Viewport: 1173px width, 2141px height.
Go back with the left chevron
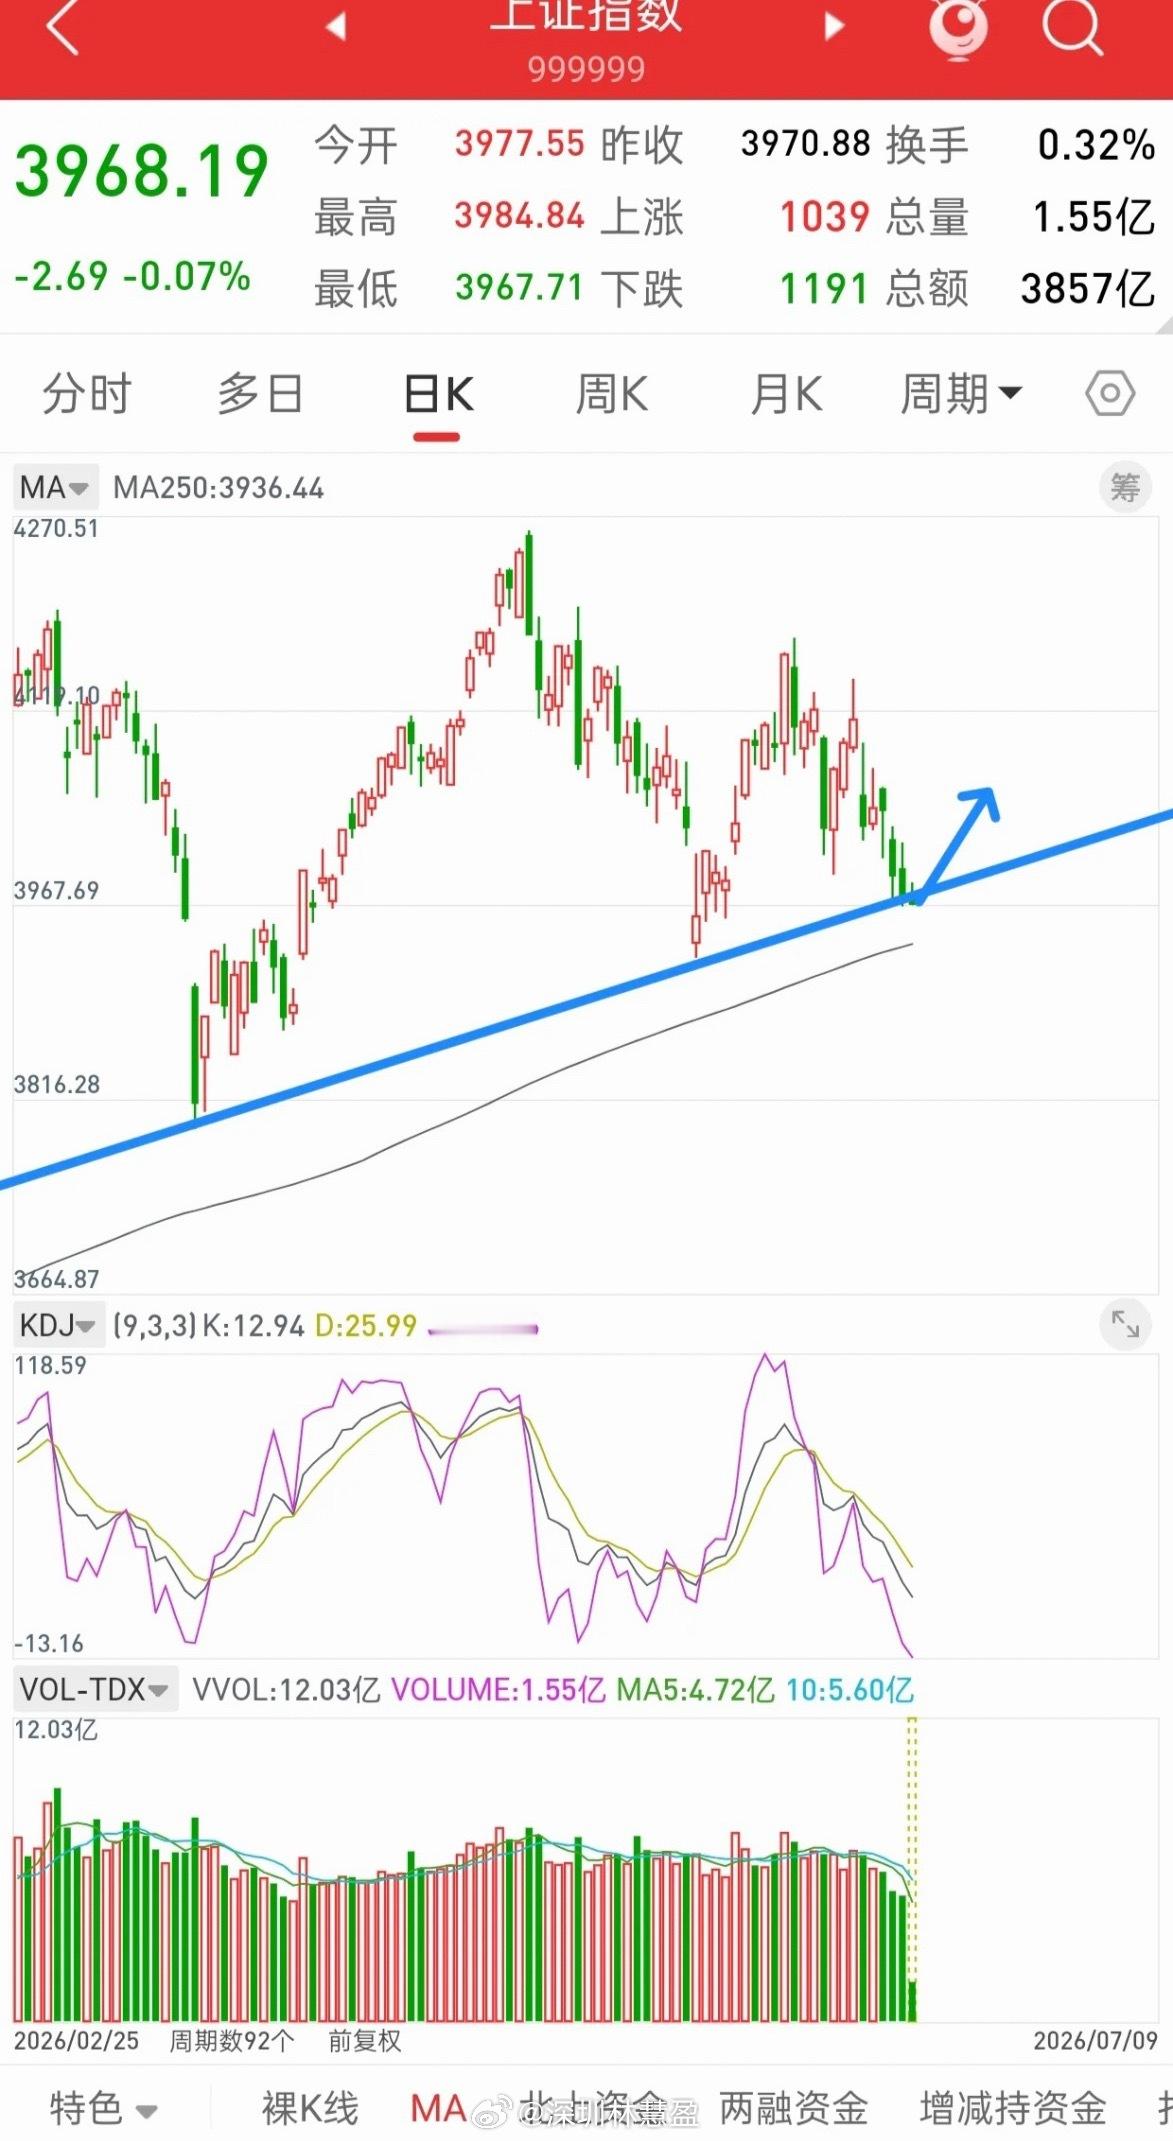pyautogui.click(x=63, y=25)
